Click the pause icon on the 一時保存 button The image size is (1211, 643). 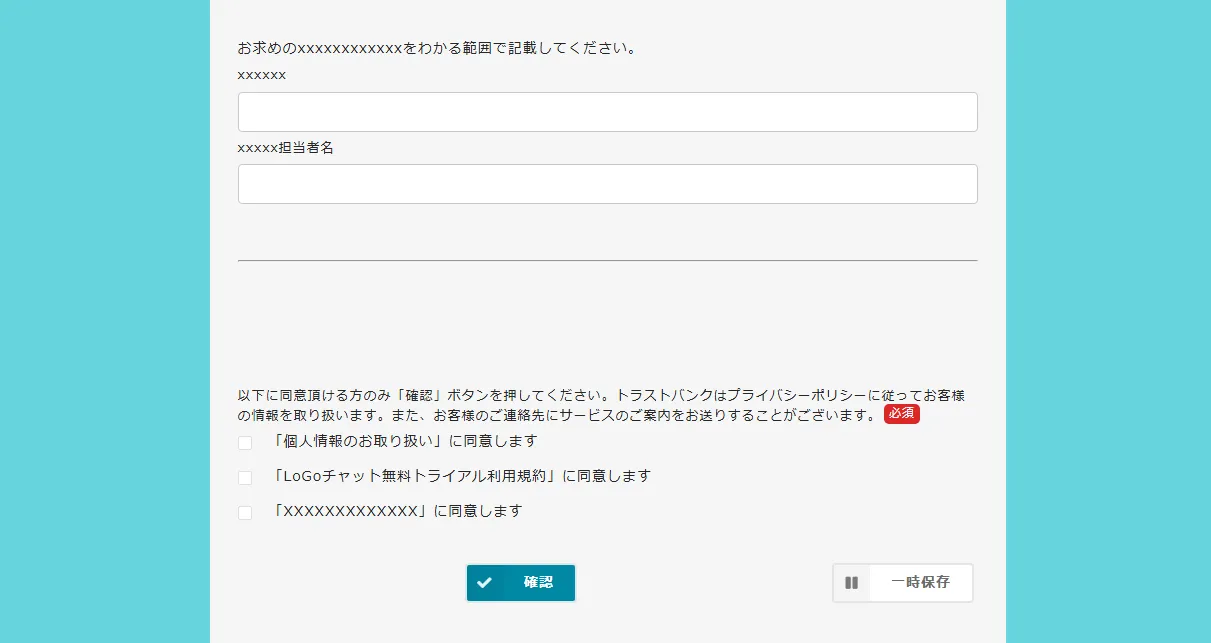pyautogui.click(x=851, y=583)
